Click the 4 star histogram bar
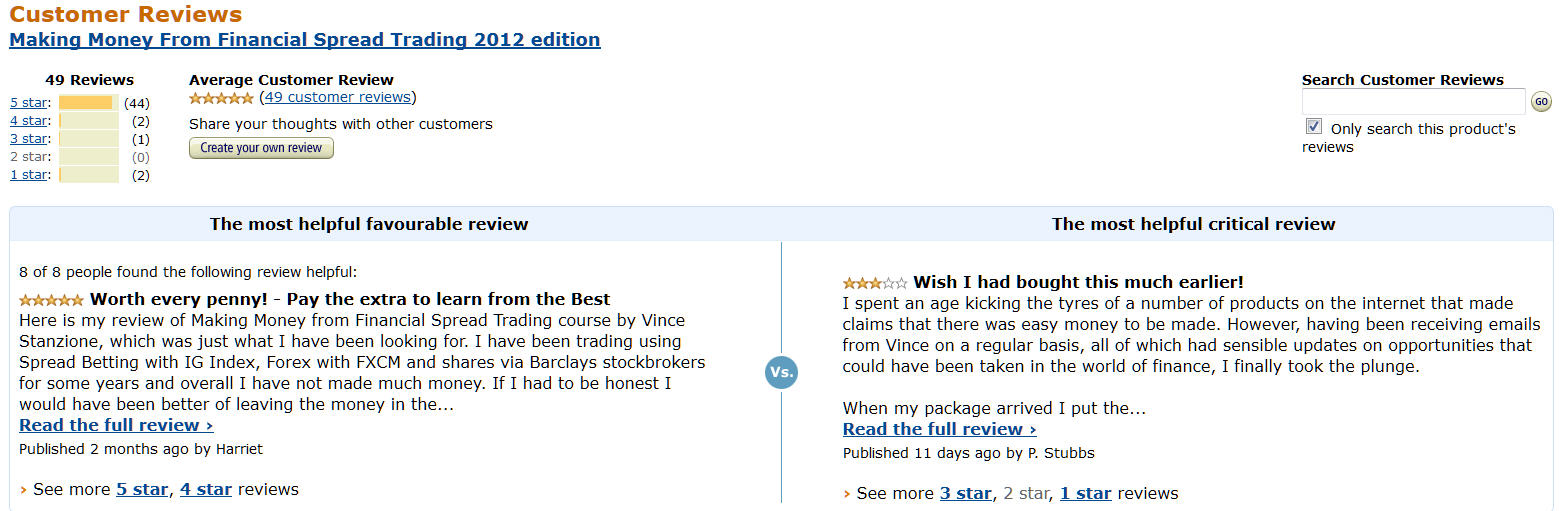The width and height of the screenshot is (1564, 511). click(x=88, y=121)
